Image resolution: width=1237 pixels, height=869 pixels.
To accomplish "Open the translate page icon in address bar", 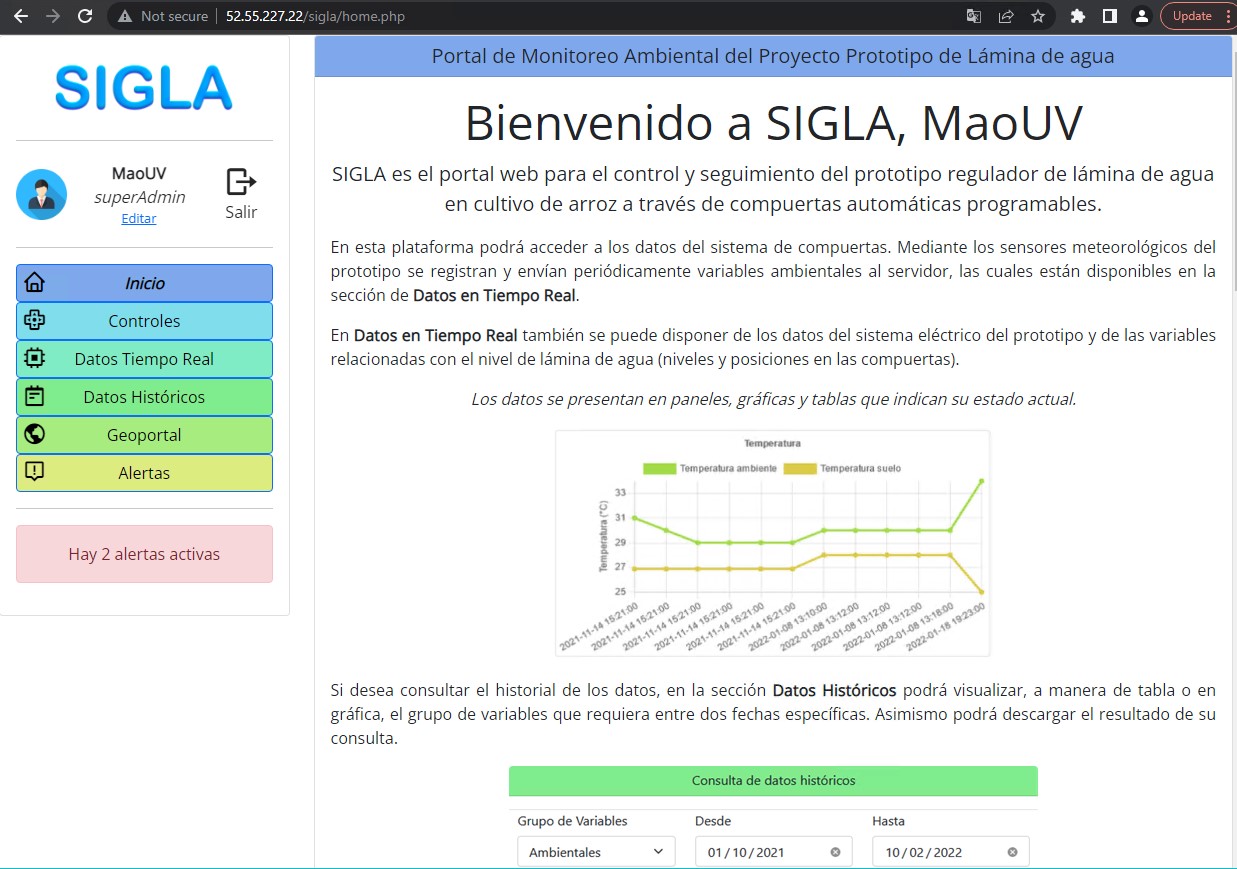I will [x=974, y=16].
